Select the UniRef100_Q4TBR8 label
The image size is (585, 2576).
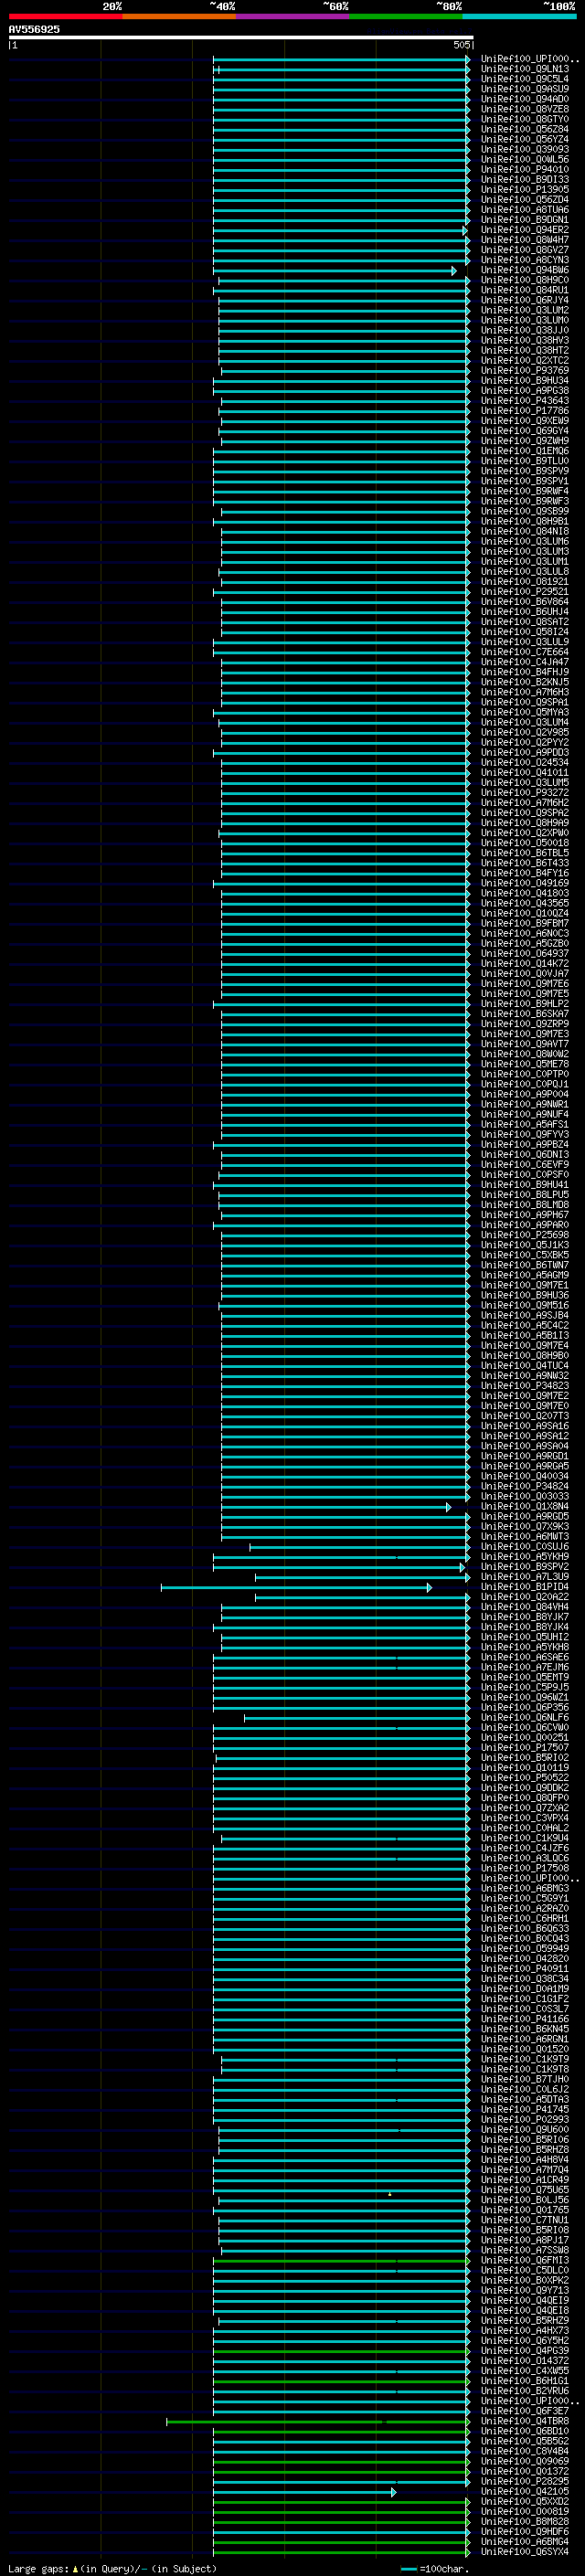coord(524,2421)
